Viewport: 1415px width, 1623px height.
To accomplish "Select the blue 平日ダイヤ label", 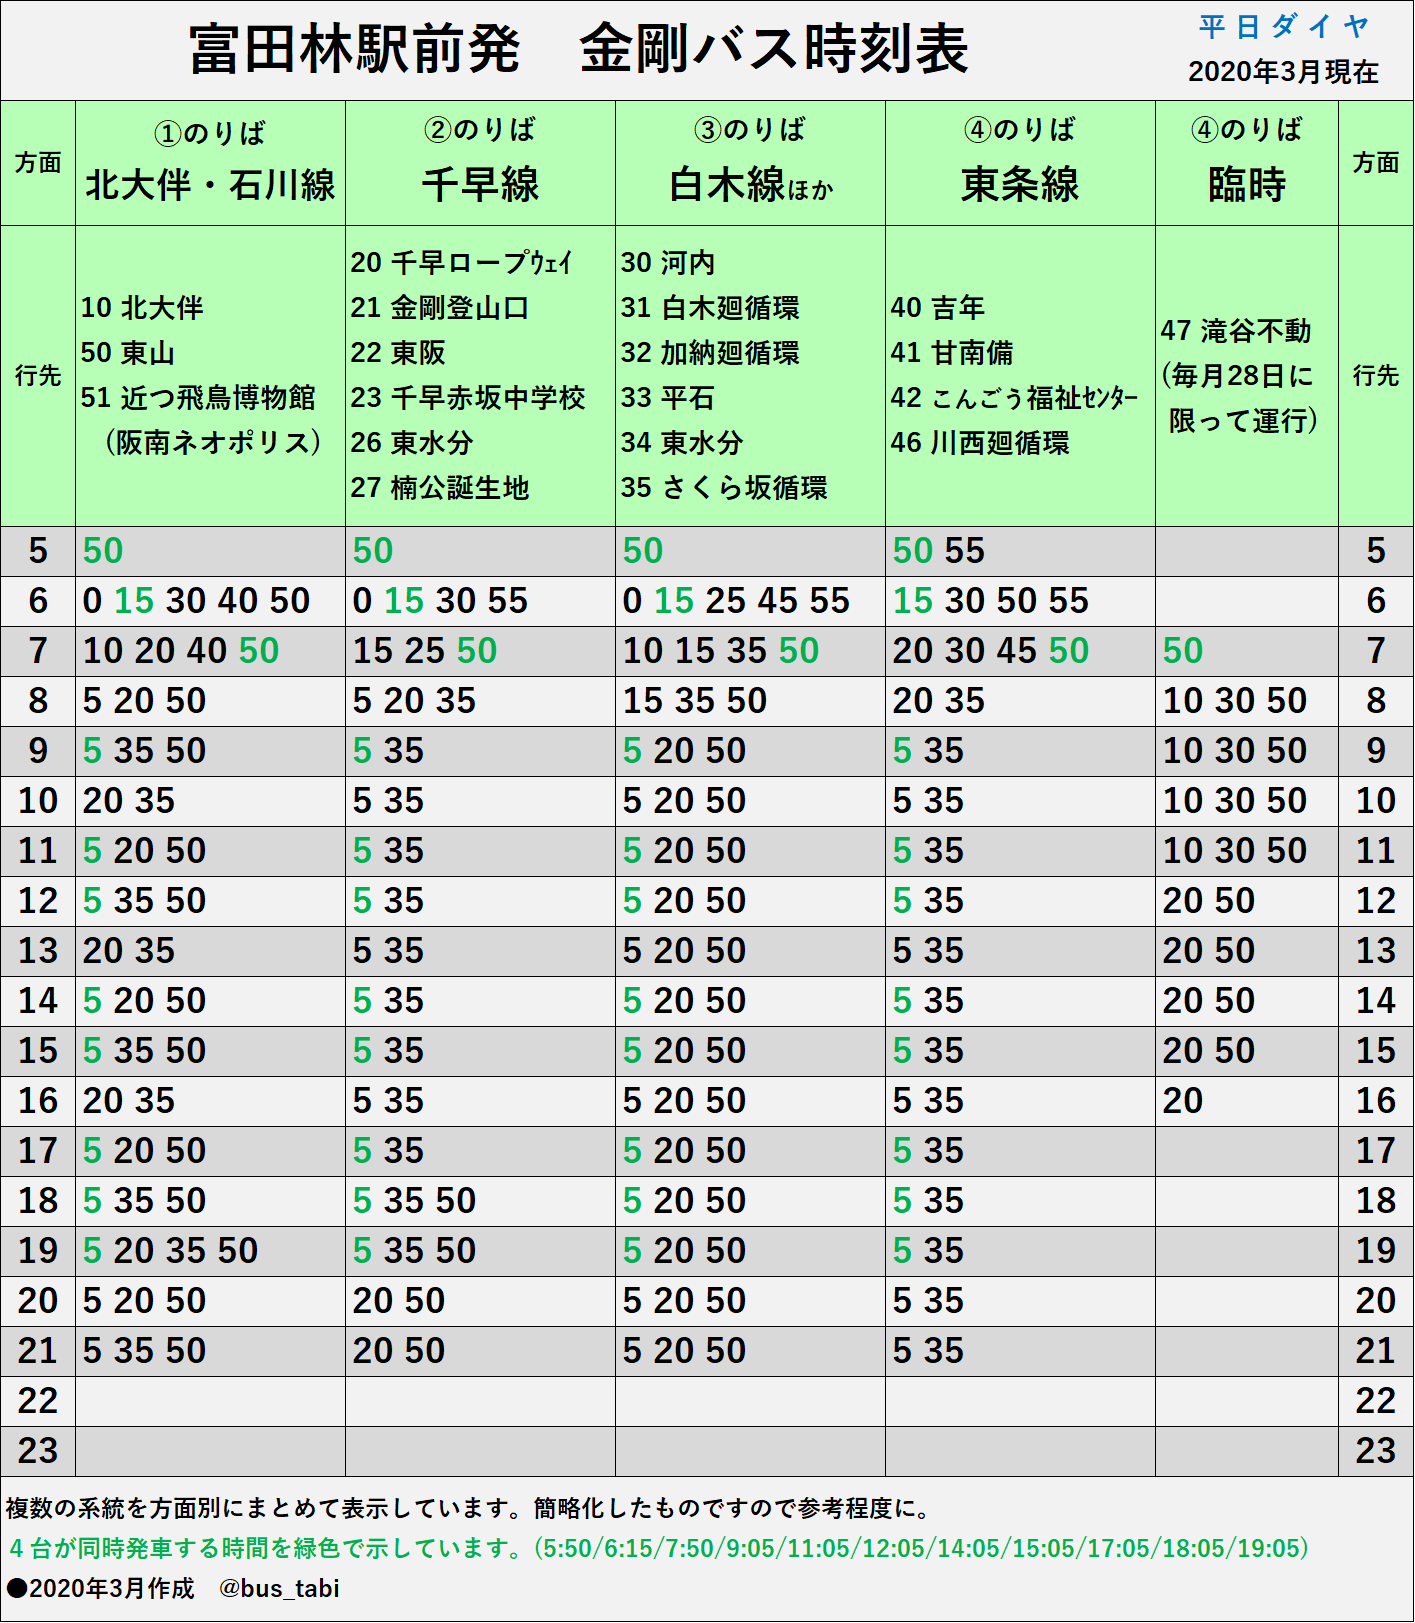I will pos(1284,26).
